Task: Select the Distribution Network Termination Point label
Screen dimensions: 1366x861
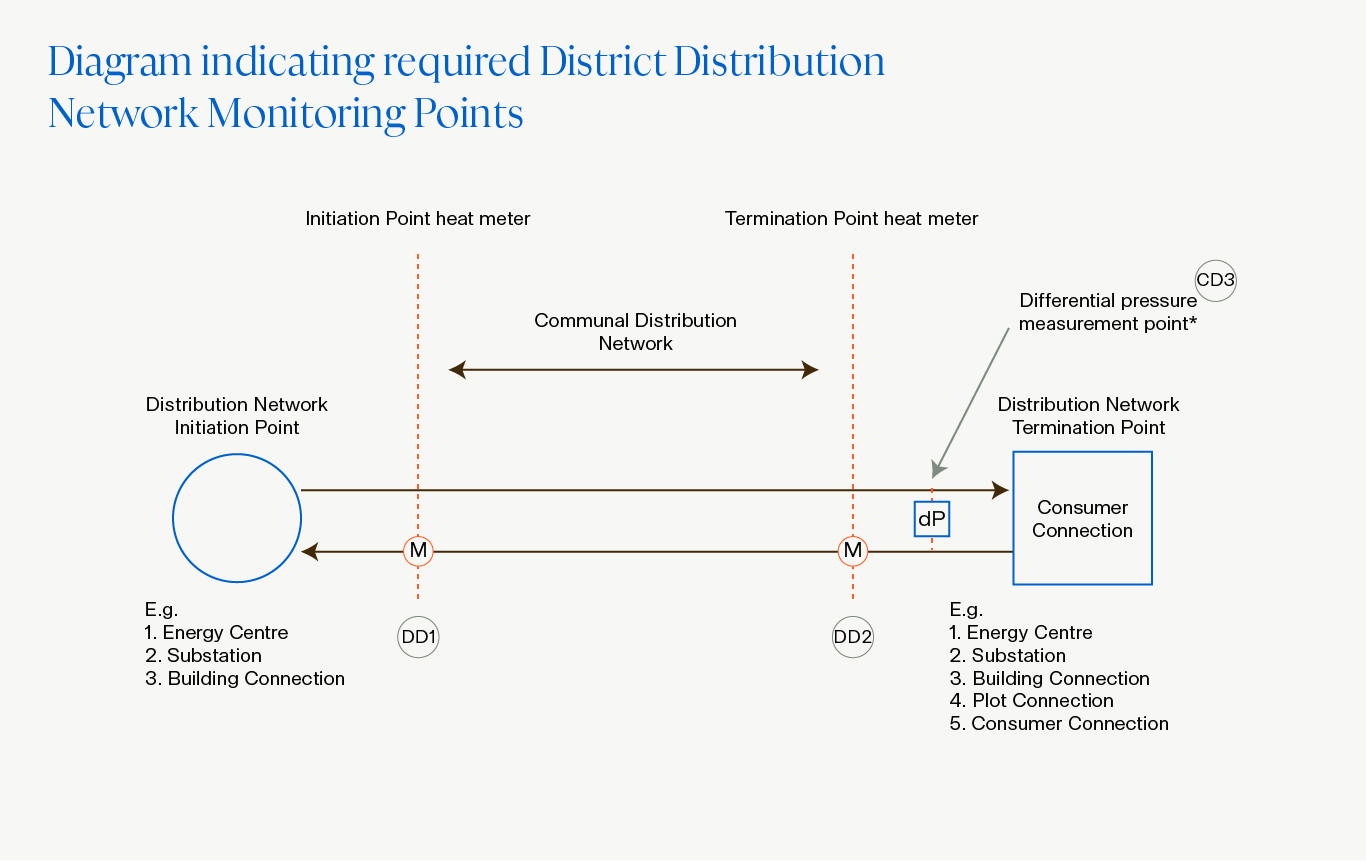Action: (x=1088, y=416)
